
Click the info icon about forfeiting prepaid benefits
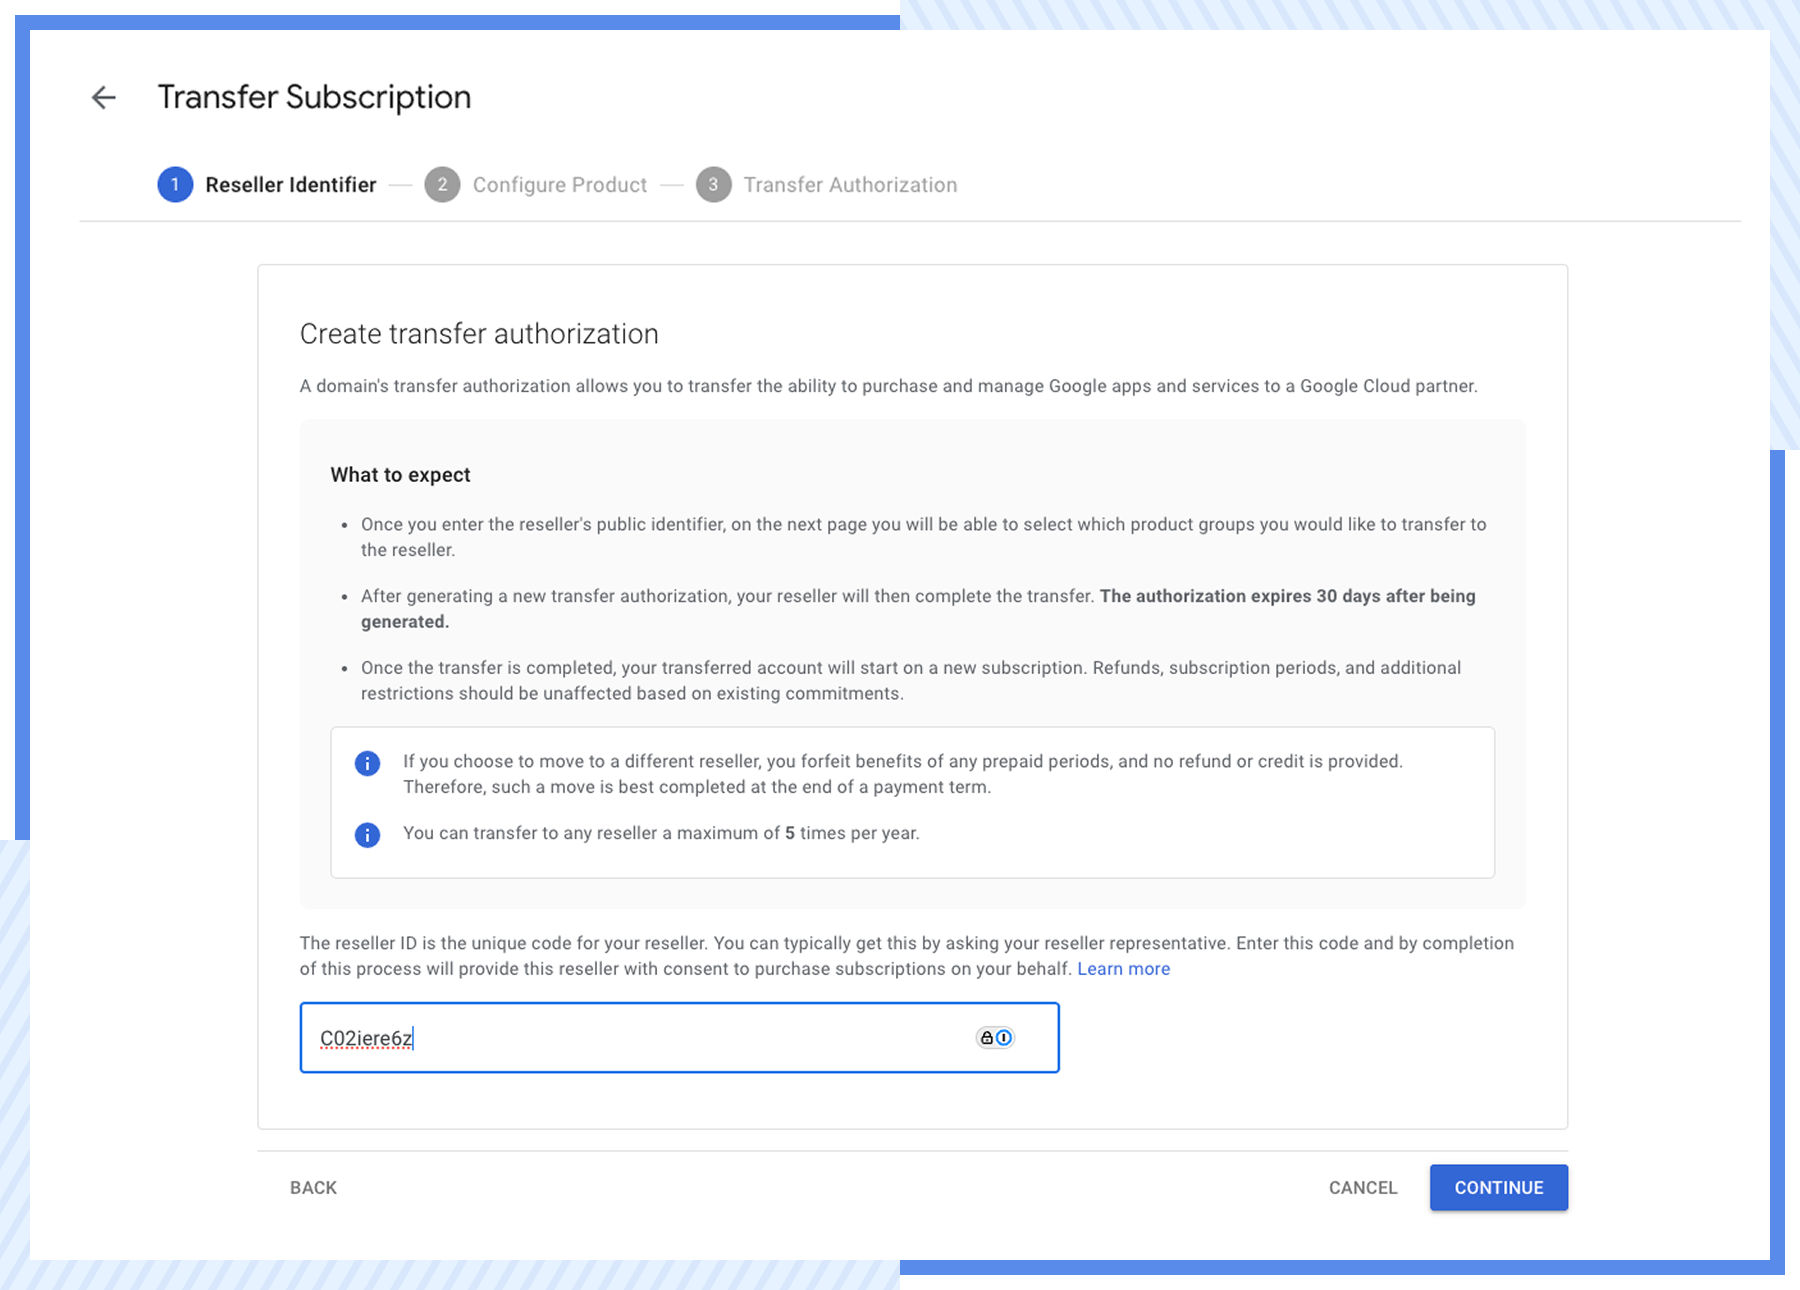coord(367,763)
